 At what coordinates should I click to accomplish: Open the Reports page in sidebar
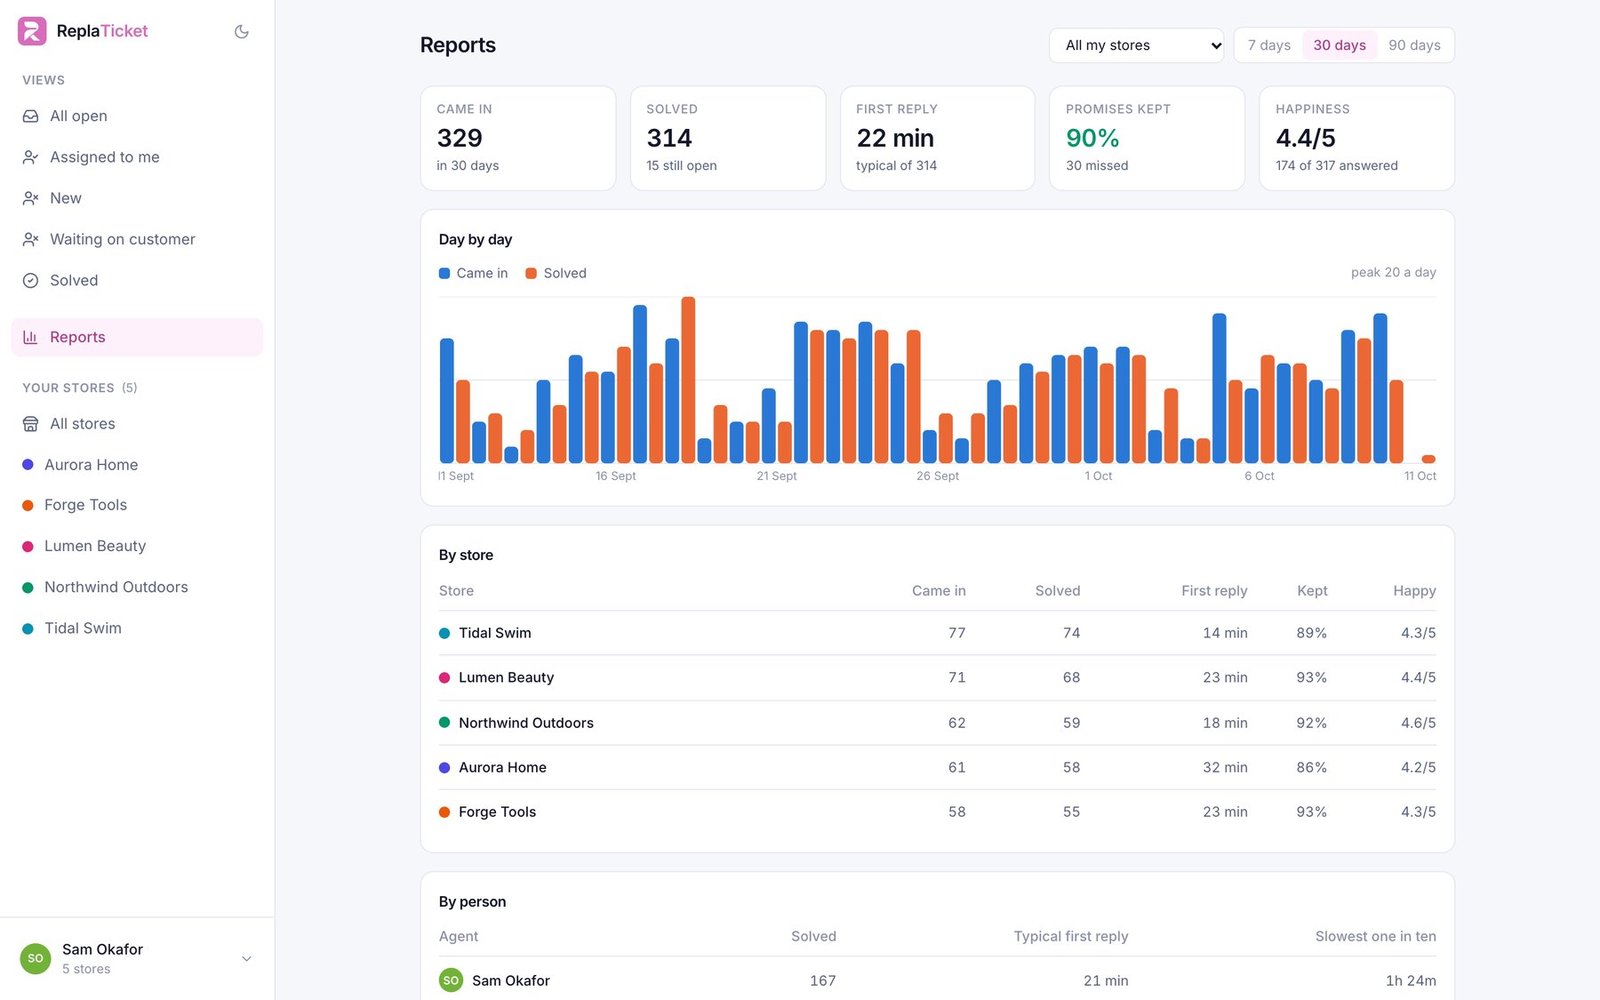(137, 337)
